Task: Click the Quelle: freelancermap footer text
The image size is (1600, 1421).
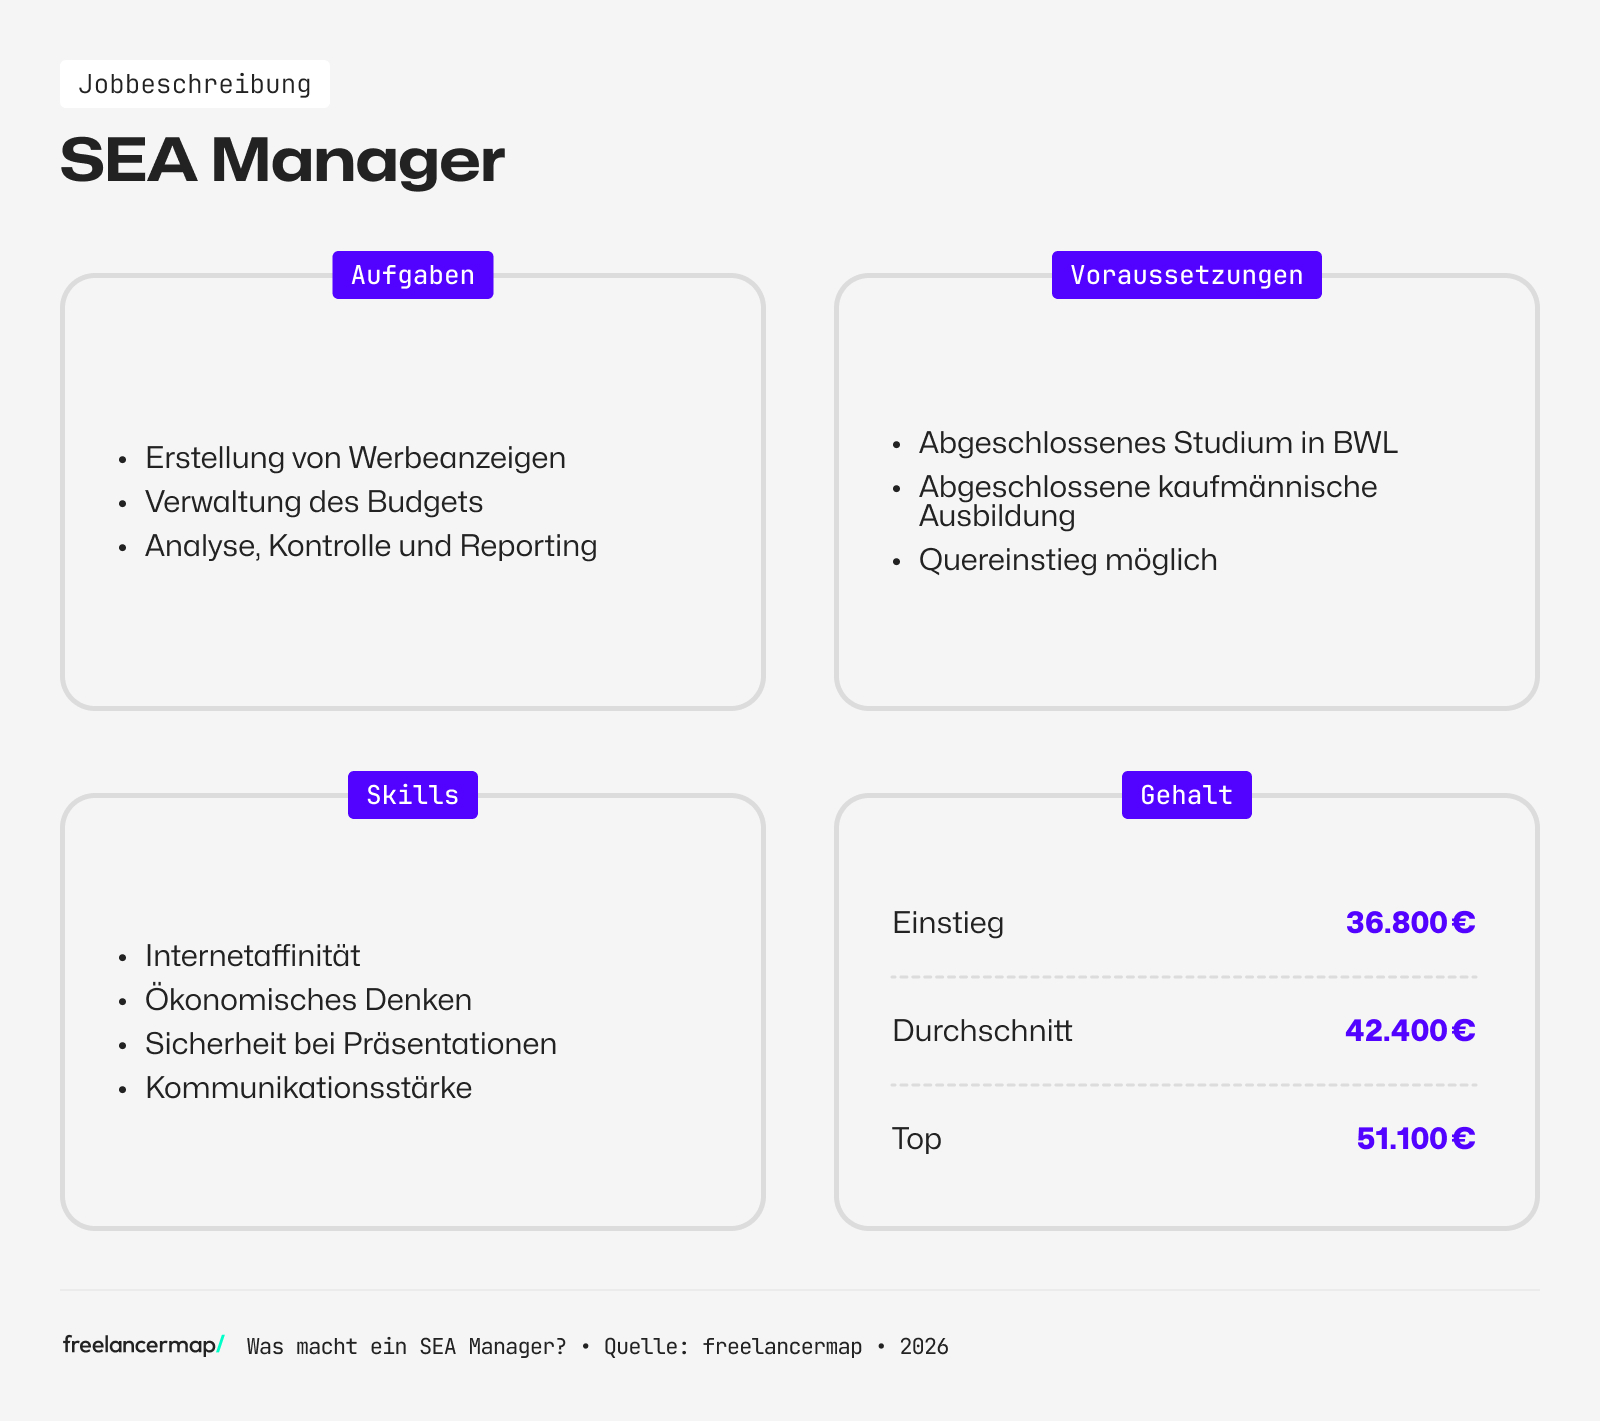Action: (732, 1346)
